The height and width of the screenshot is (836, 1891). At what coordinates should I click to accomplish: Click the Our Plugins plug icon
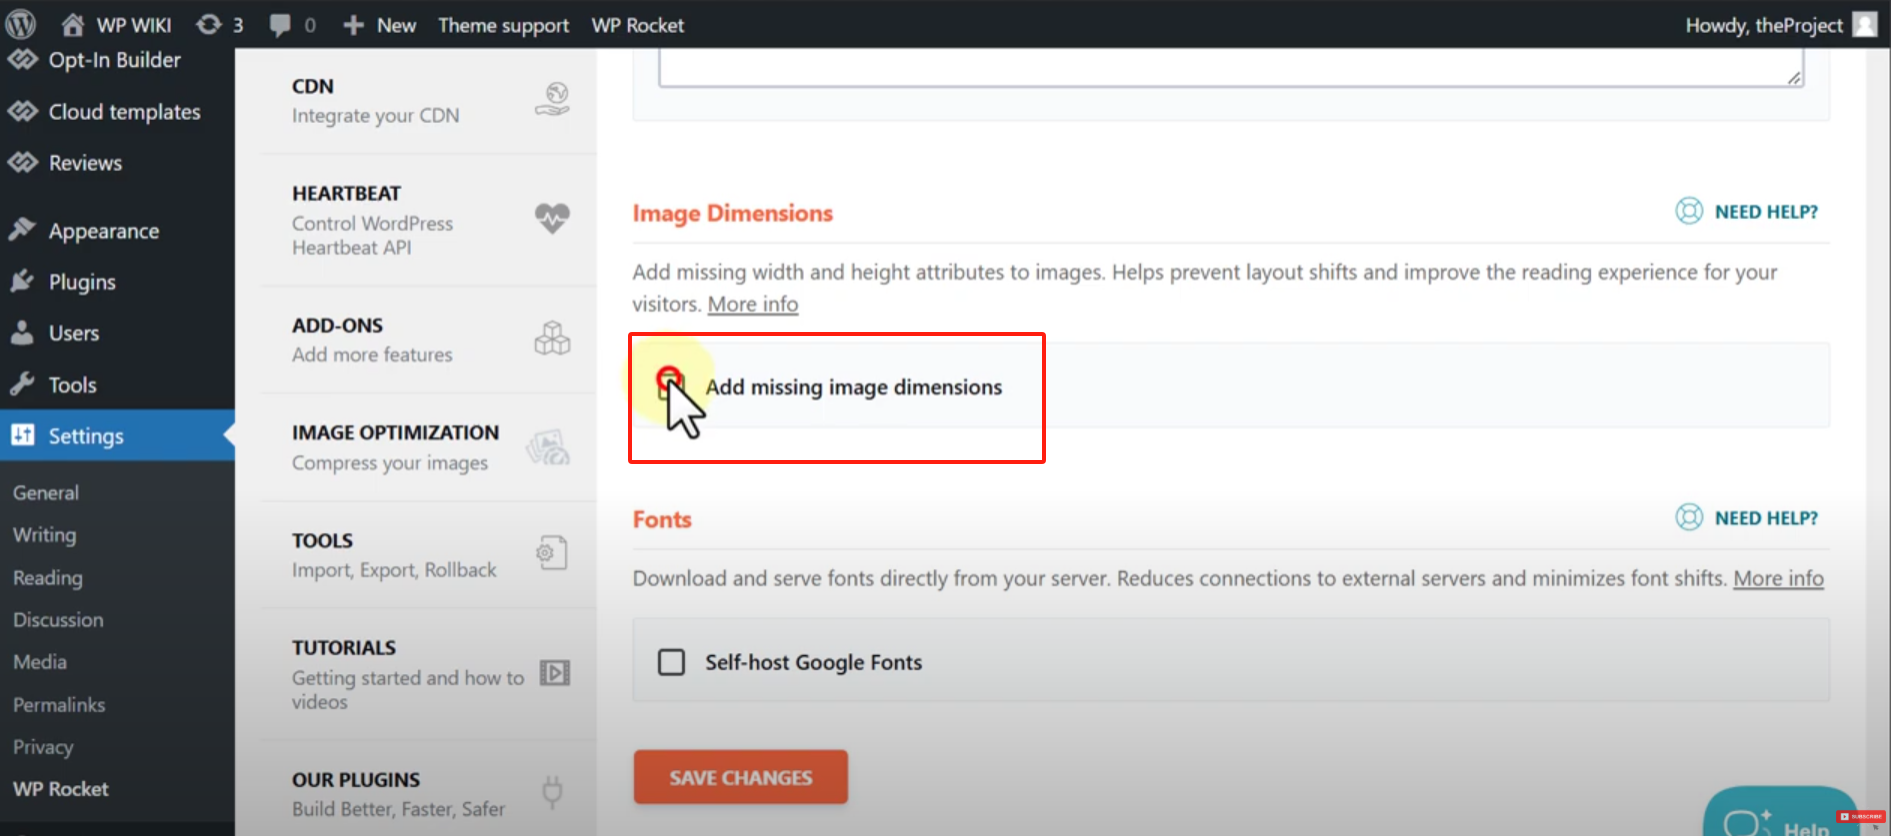pyautogui.click(x=552, y=793)
